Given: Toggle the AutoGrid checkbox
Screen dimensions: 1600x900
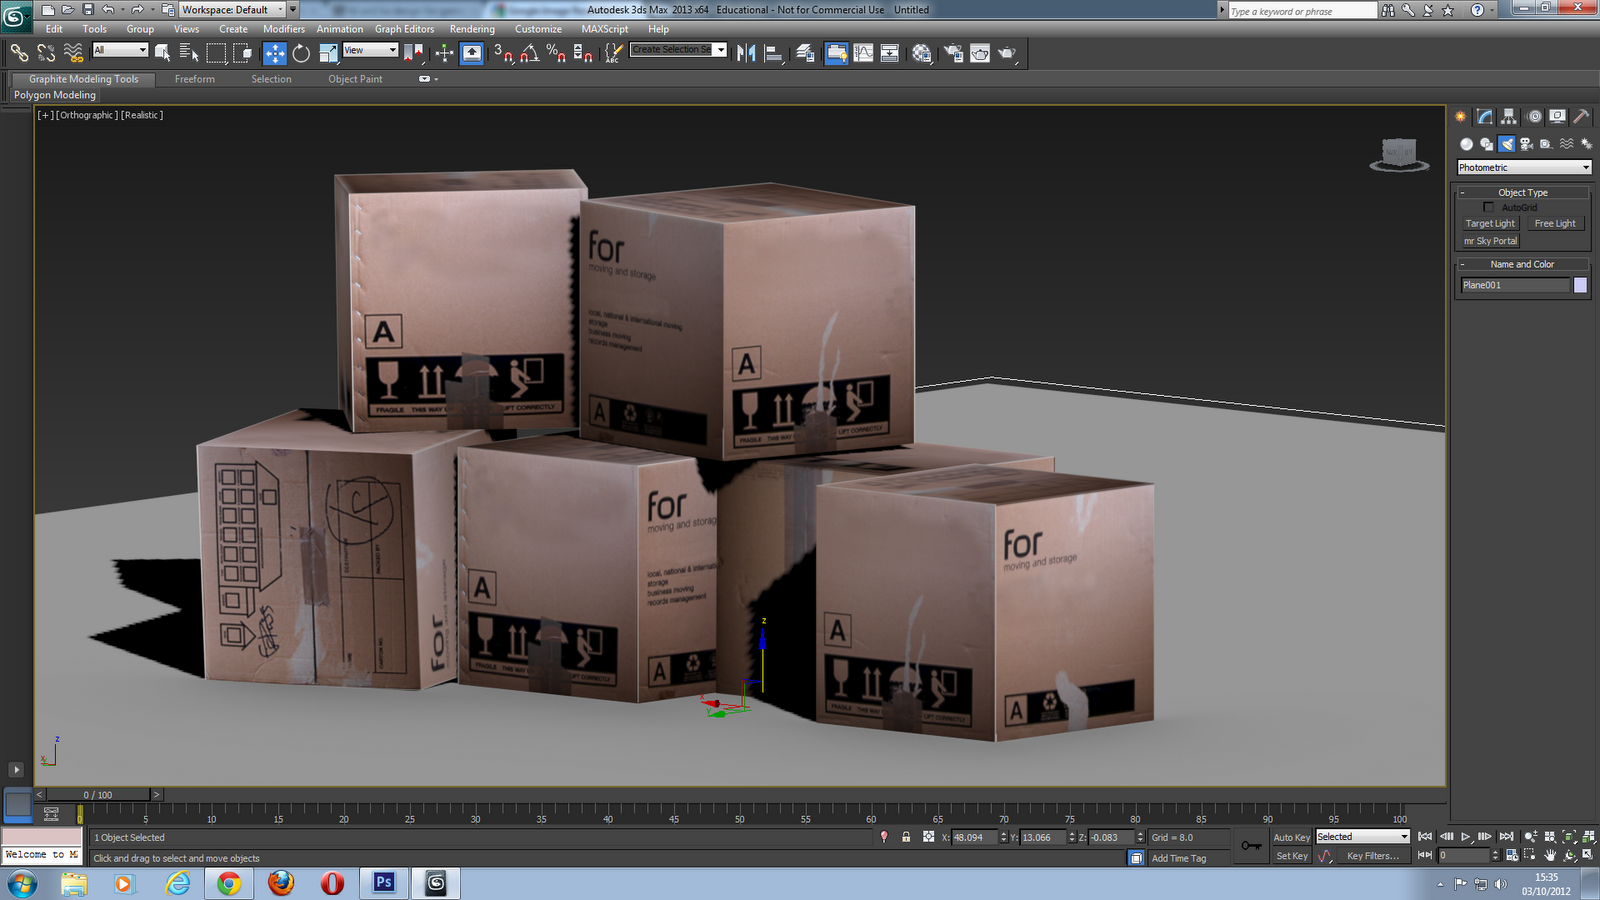Looking at the screenshot, I should coord(1488,207).
